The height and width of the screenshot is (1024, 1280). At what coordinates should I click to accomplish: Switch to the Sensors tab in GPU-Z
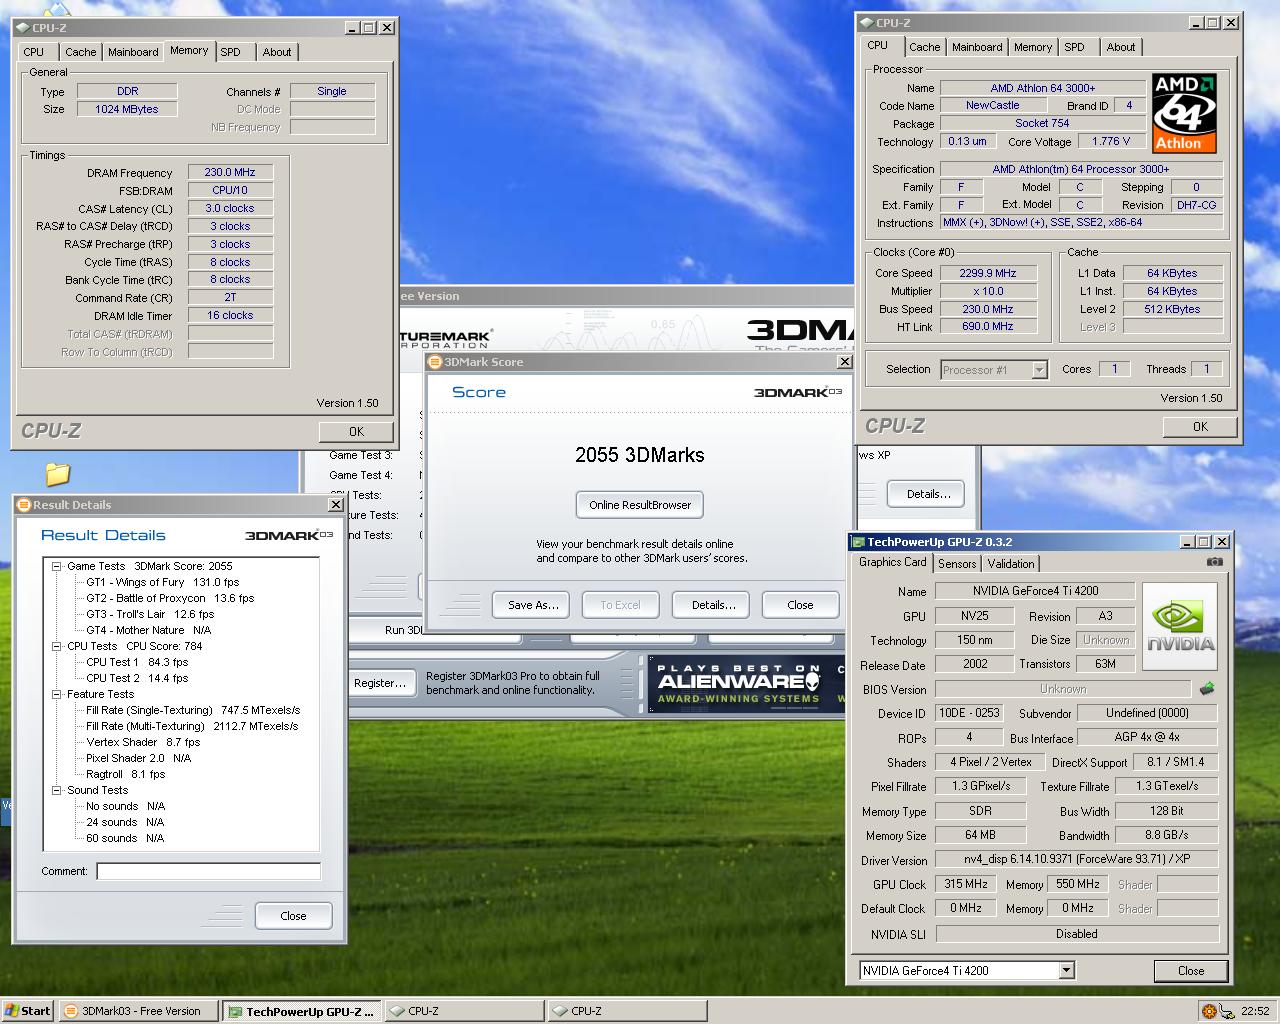957,564
